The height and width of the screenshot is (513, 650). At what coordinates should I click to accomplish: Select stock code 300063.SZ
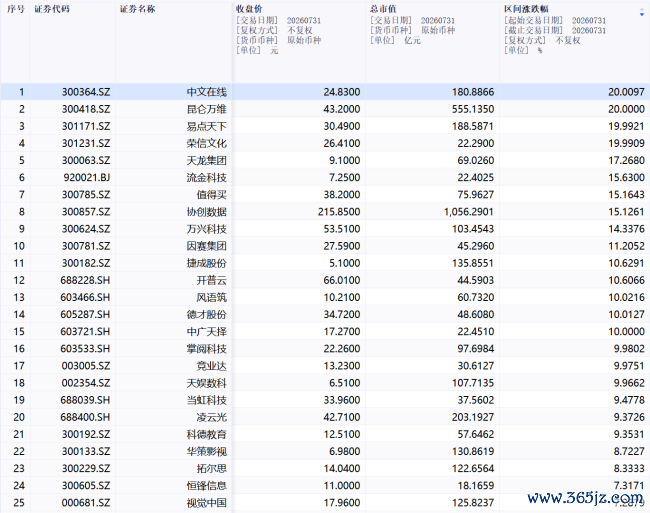click(x=86, y=160)
